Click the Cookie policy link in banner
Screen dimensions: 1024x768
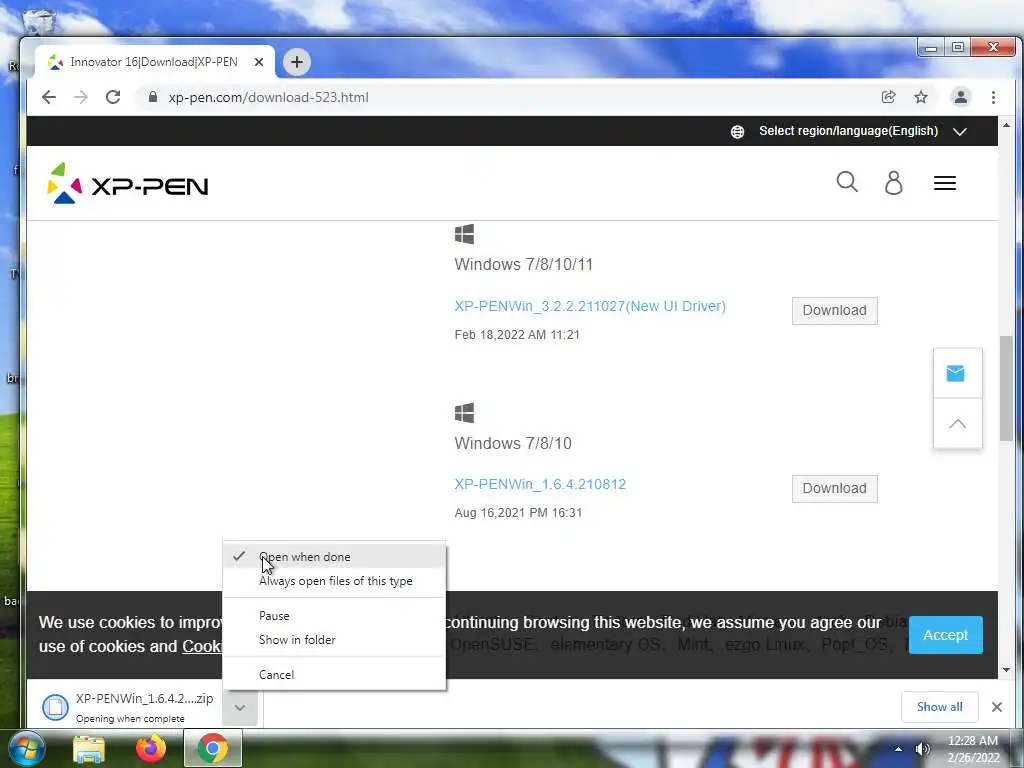[202, 646]
